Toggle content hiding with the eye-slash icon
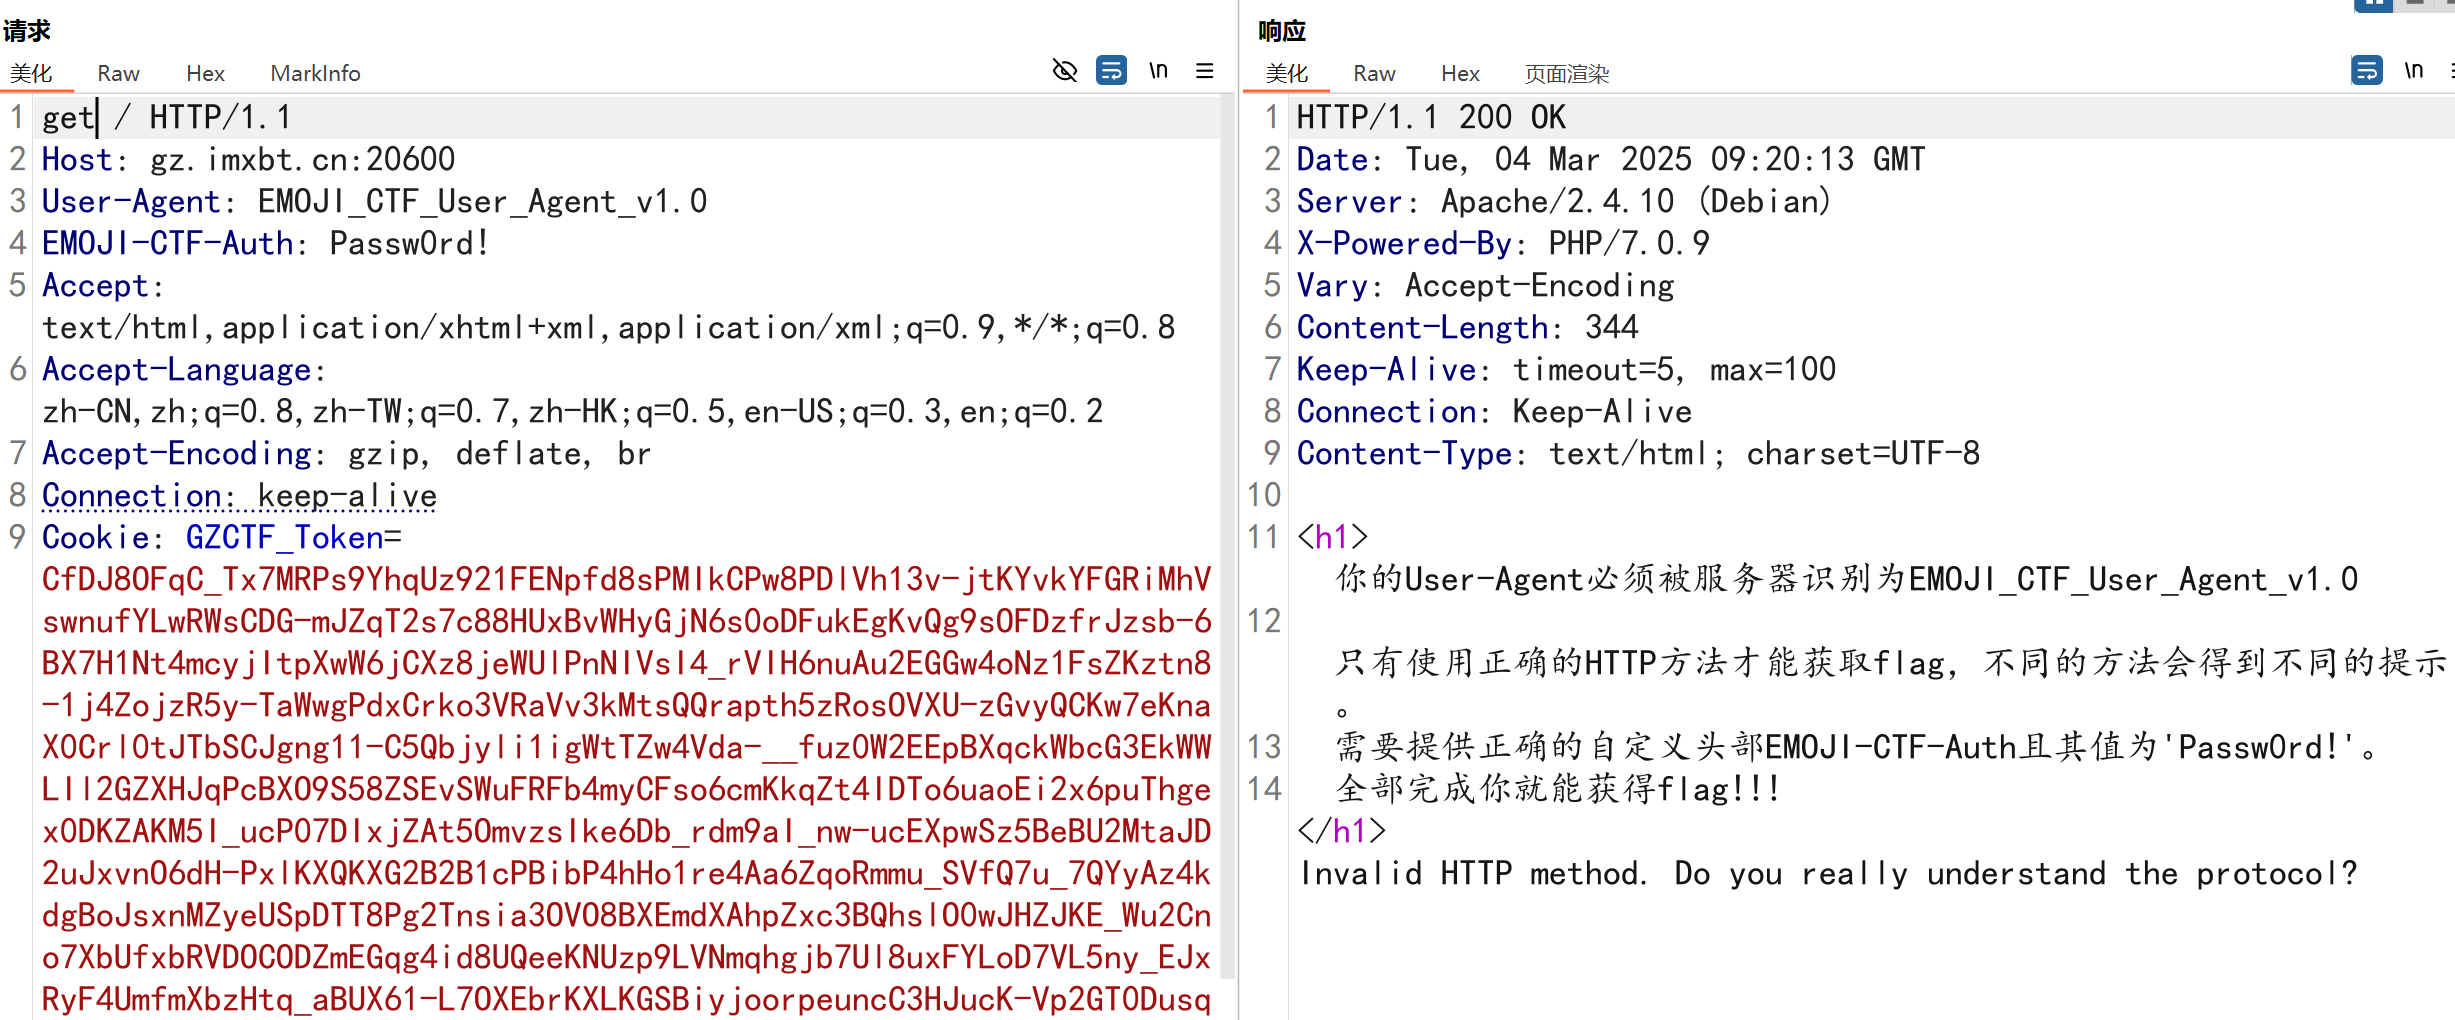Screen dimensions: 2455x1020 click(x=1064, y=70)
